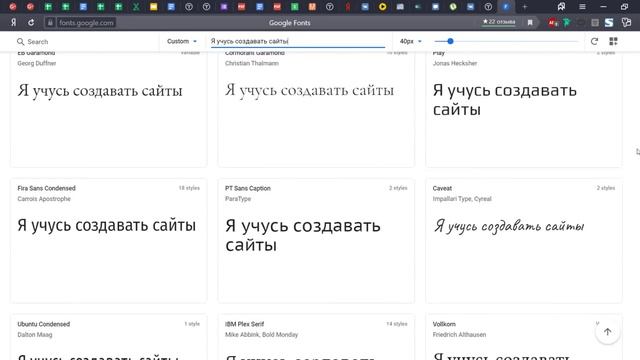The height and width of the screenshot is (360, 640).
Task: Open the 22 reviews rating badge
Action: [x=499, y=22]
